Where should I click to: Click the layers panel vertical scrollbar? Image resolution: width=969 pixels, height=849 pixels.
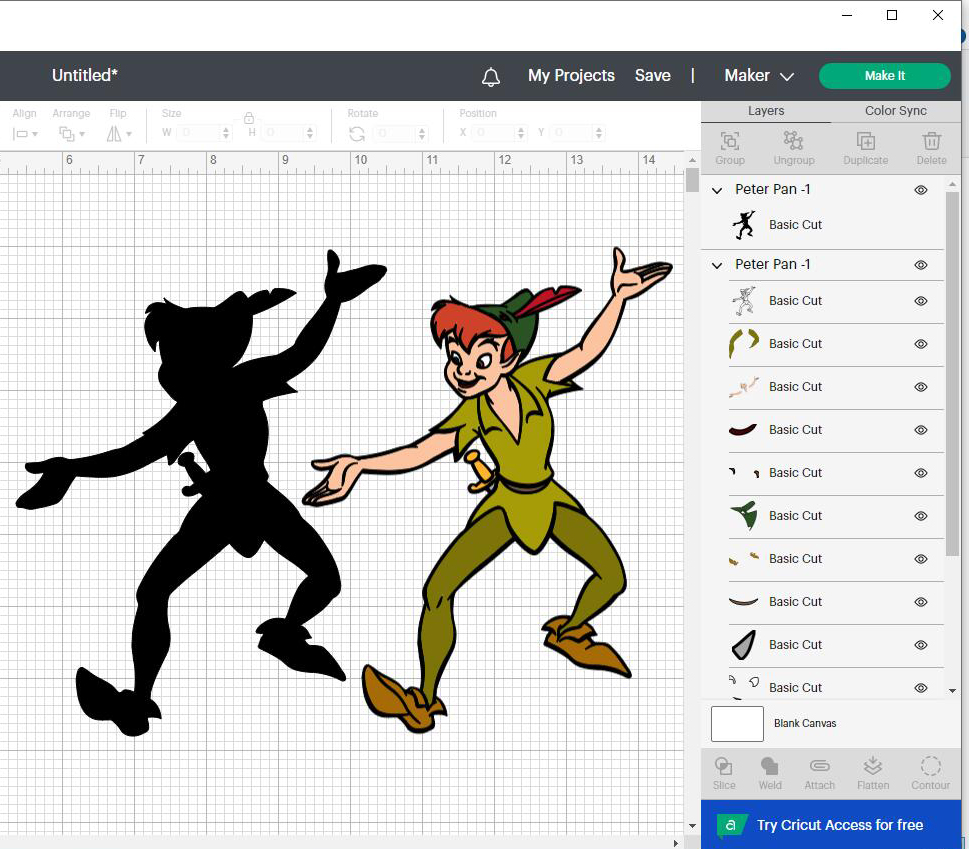tap(952, 373)
